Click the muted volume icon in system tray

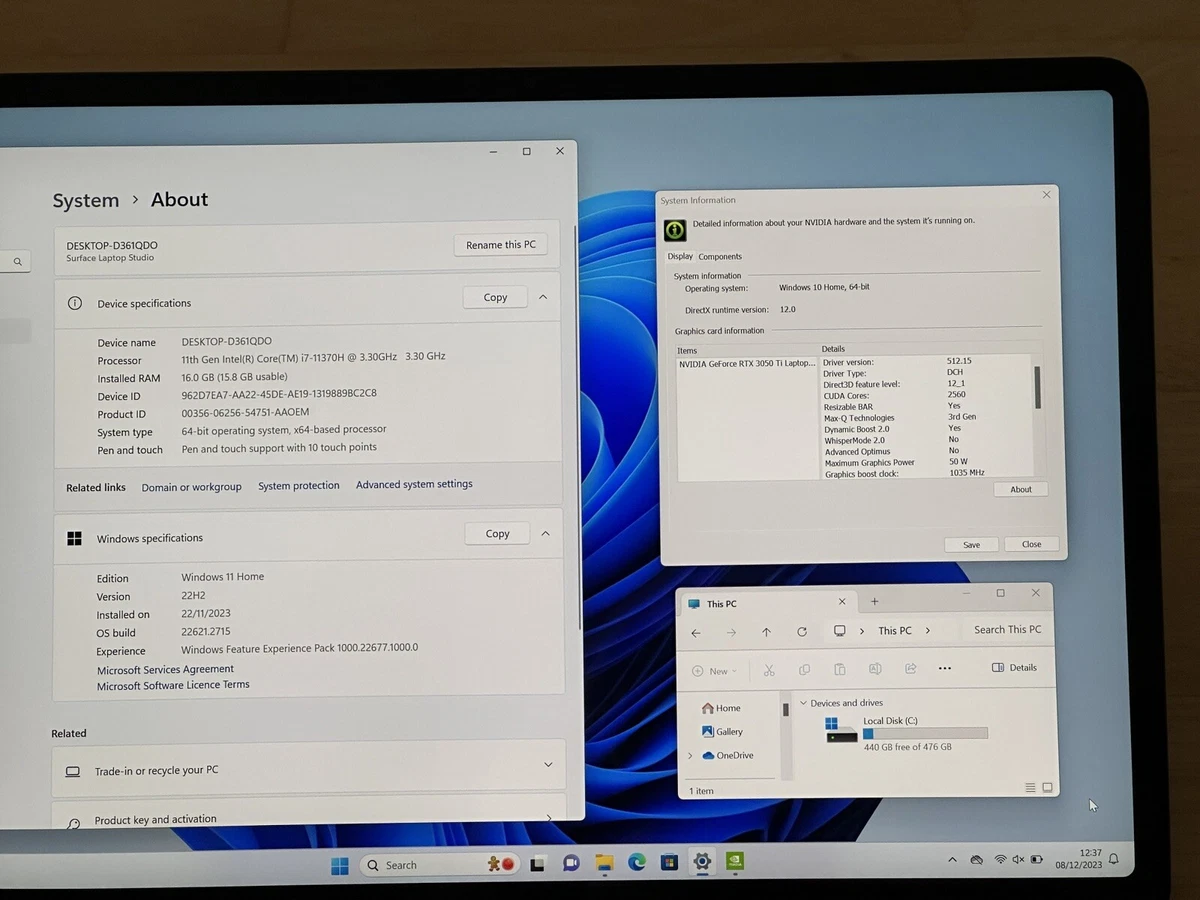[1019, 860]
